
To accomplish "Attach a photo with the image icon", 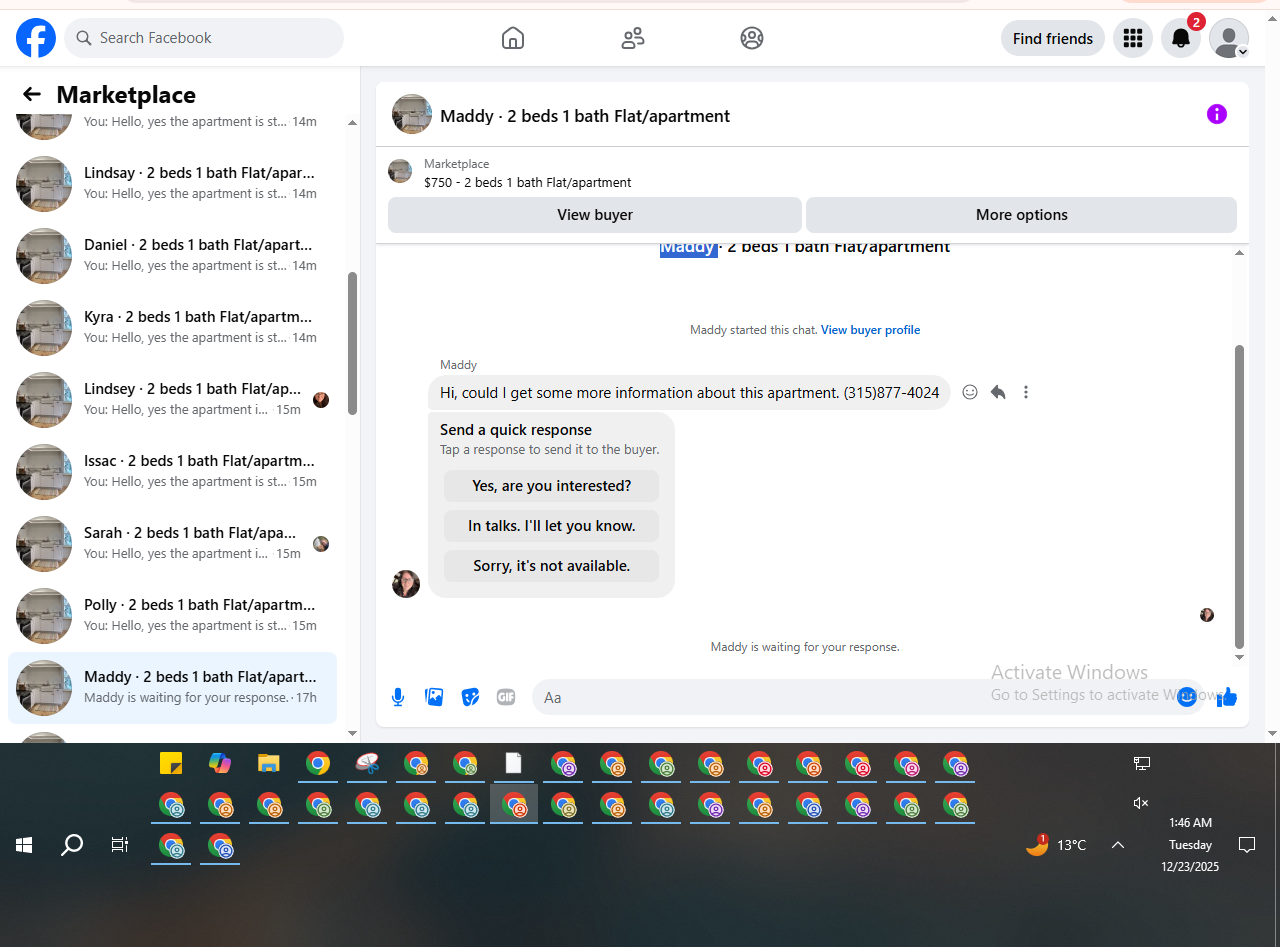I will [434, 697].
